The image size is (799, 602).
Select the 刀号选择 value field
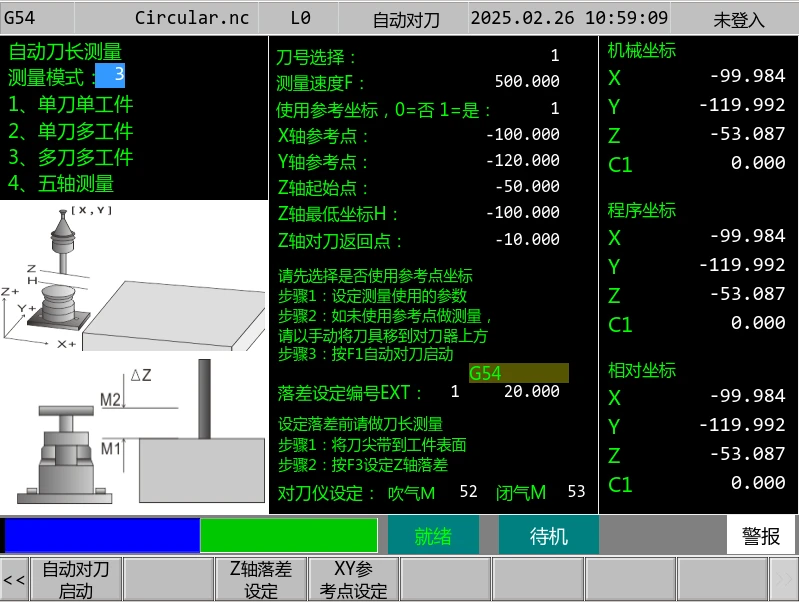click(x=554, y=55)
